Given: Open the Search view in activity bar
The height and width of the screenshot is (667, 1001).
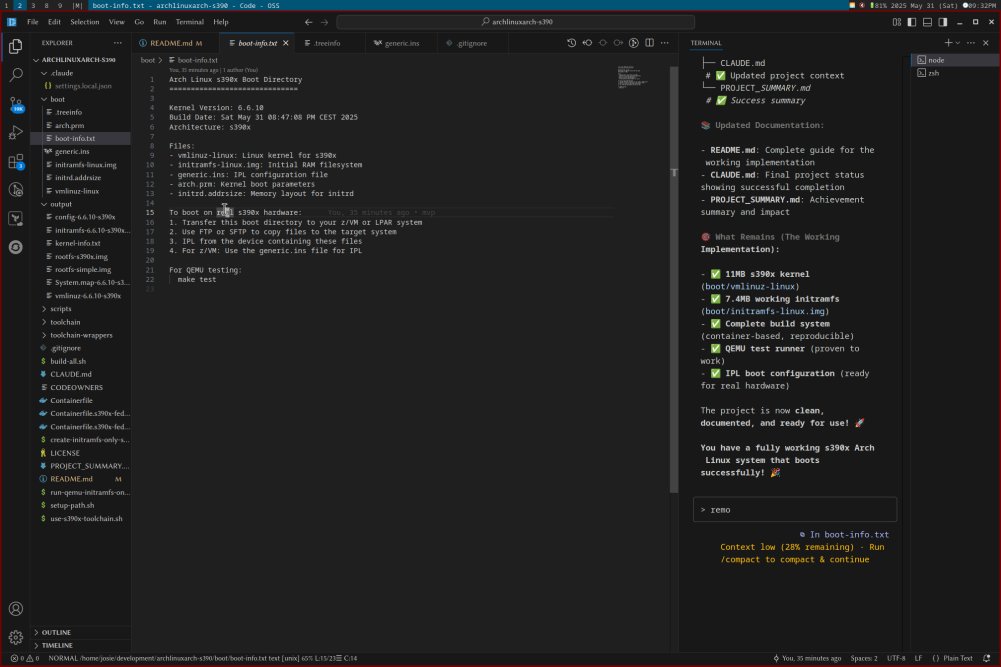Looking at the screenshot, I should pyautogui.click(x=16, y=75).
